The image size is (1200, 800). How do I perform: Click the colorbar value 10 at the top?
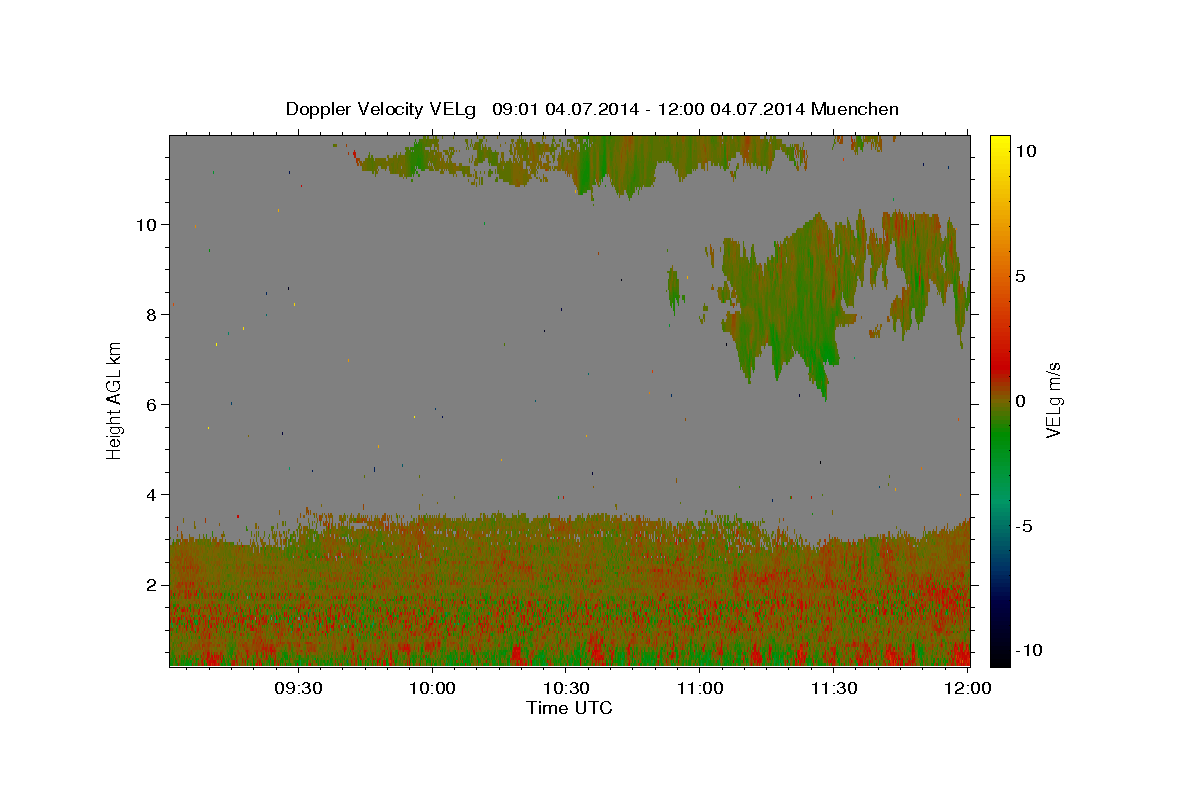[x=1025, y=151]
